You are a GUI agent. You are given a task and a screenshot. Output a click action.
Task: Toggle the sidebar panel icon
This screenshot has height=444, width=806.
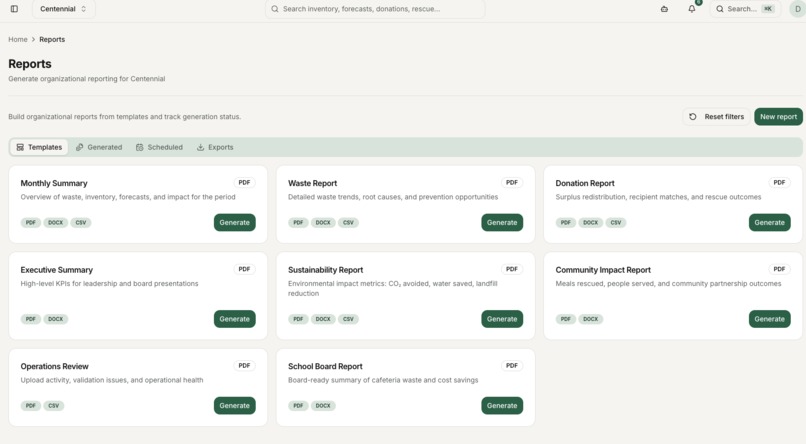(x=14, y=9)
